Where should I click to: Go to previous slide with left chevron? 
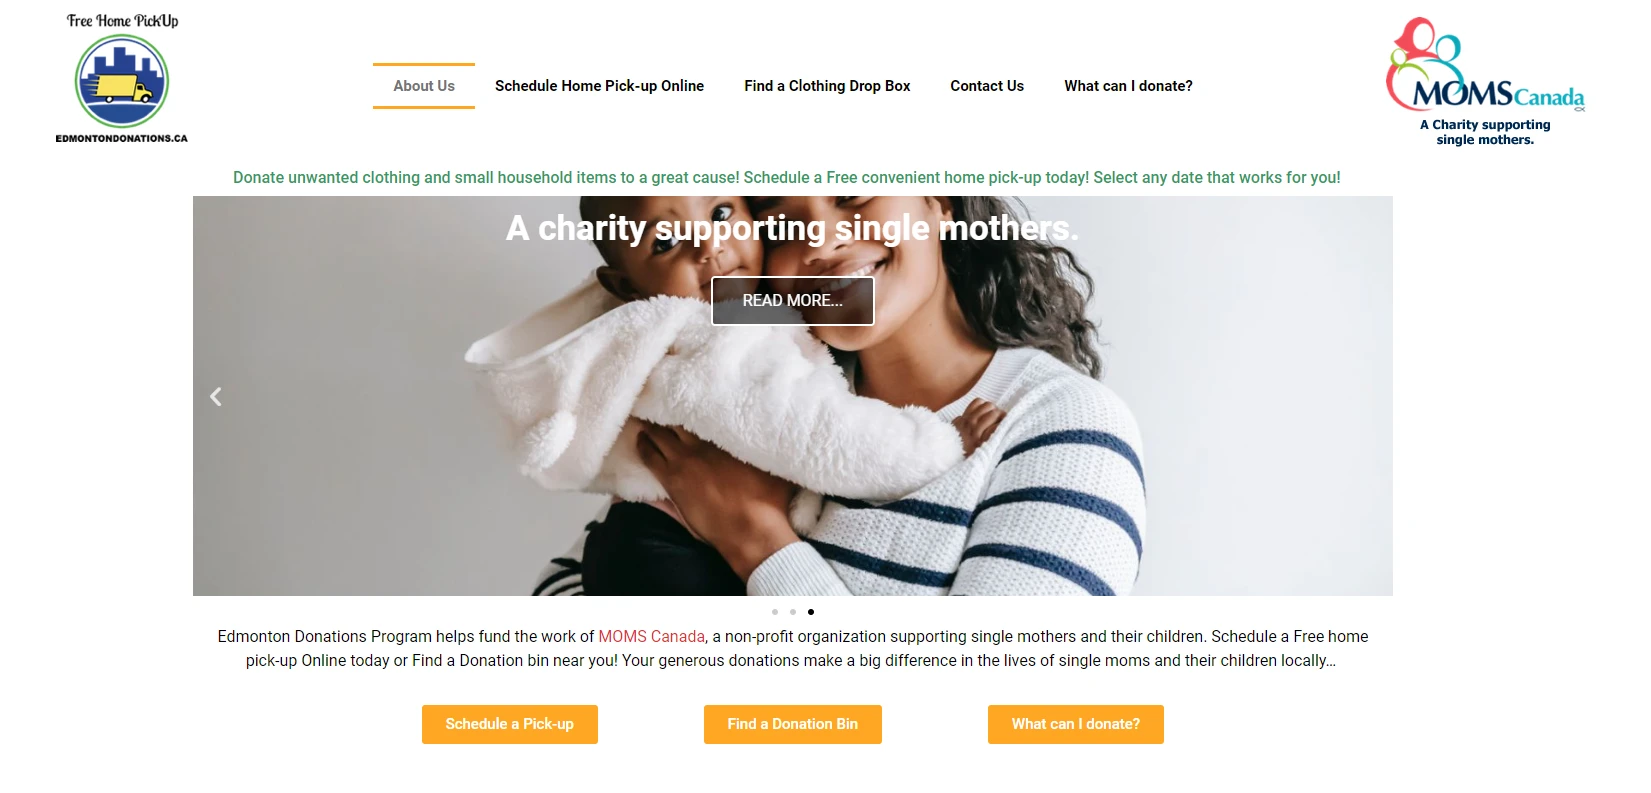[215, 397]
